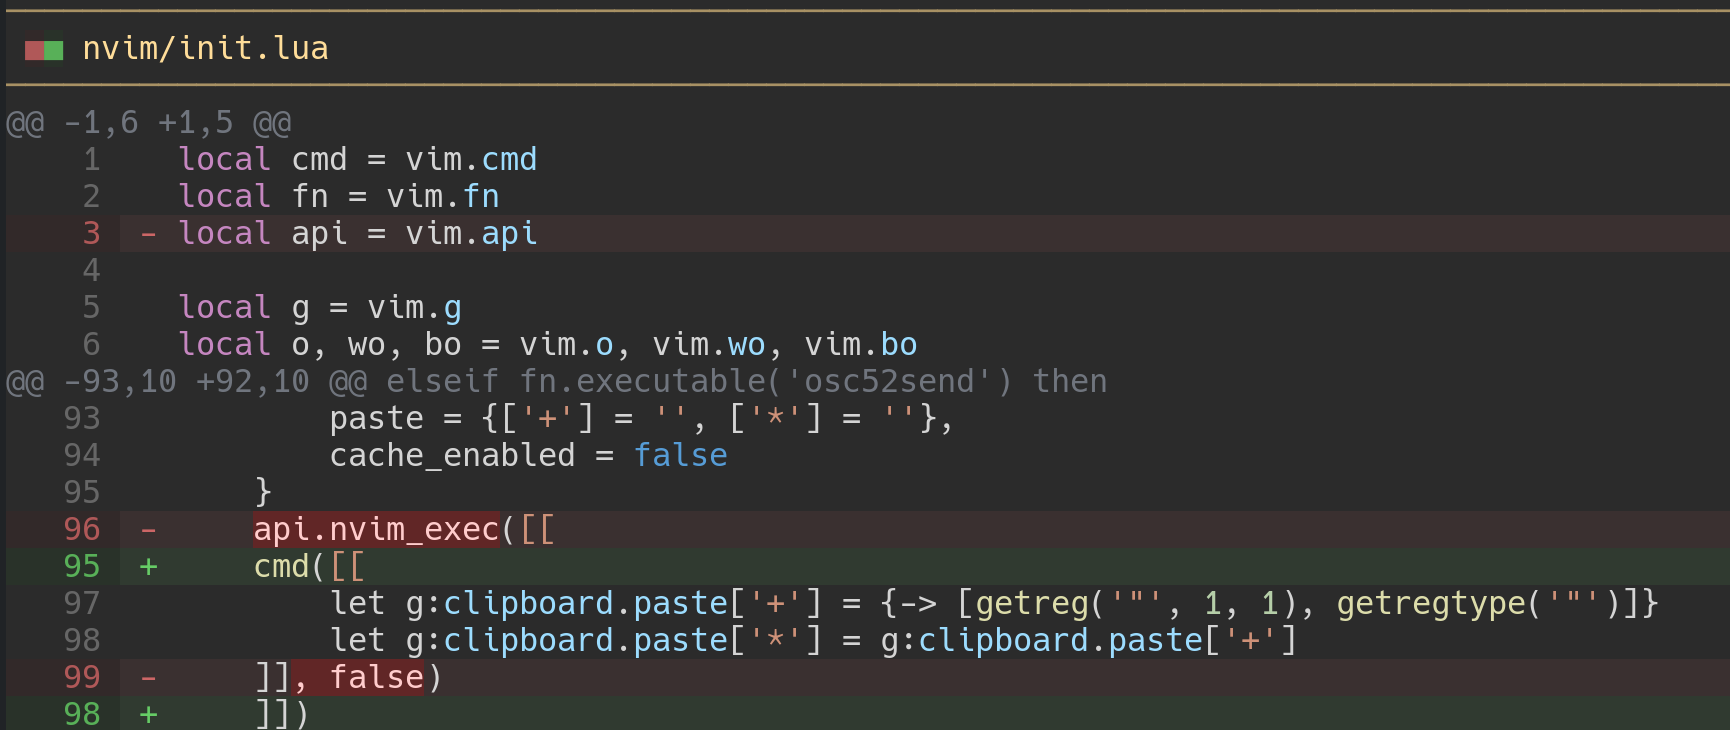The width and height of the screenshot is (1730, 730).
Task: Click line number 99 in gutter
Action: coord(82,678)
